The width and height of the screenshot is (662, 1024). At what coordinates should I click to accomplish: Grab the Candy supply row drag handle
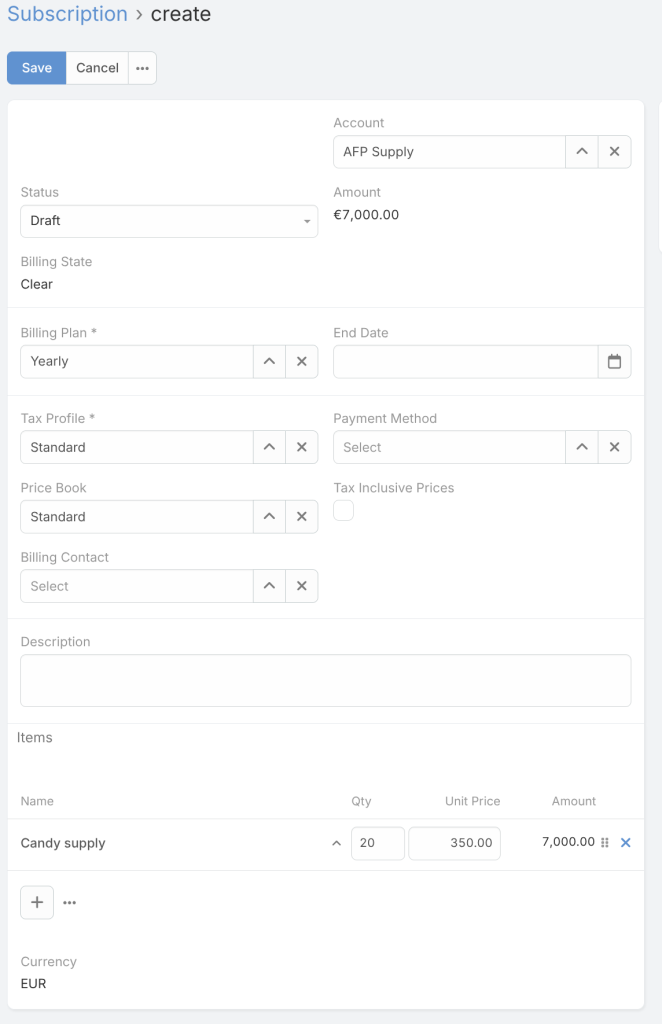coord(605,843)
